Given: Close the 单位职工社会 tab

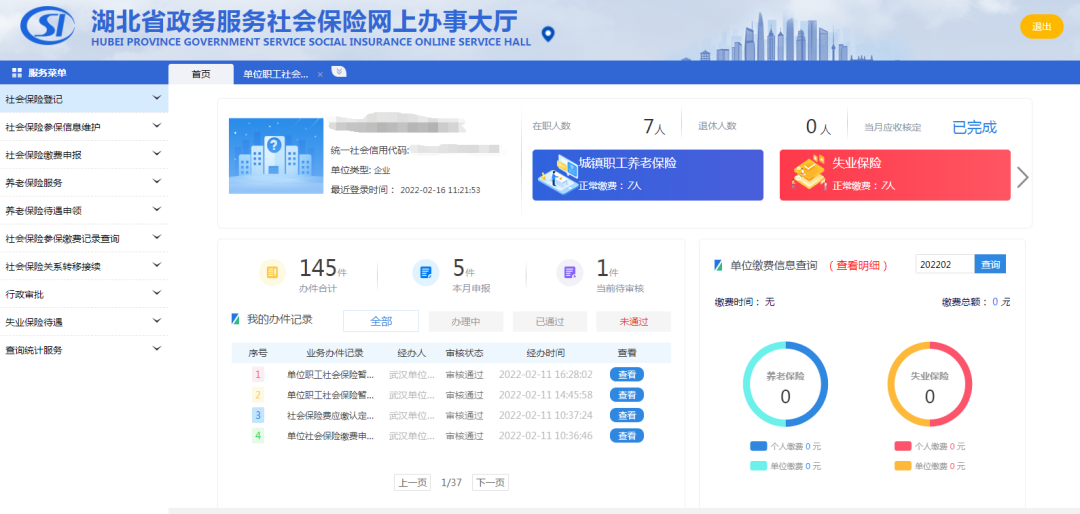Looking at the screenshot, I should click(x=320, y=75).
